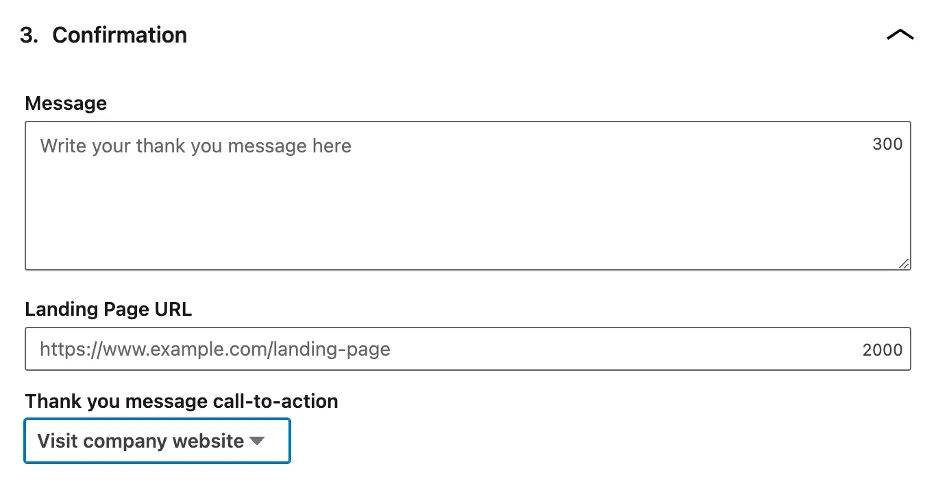
Task: Click the "Message" field label
Action: (x=66, y=103)
